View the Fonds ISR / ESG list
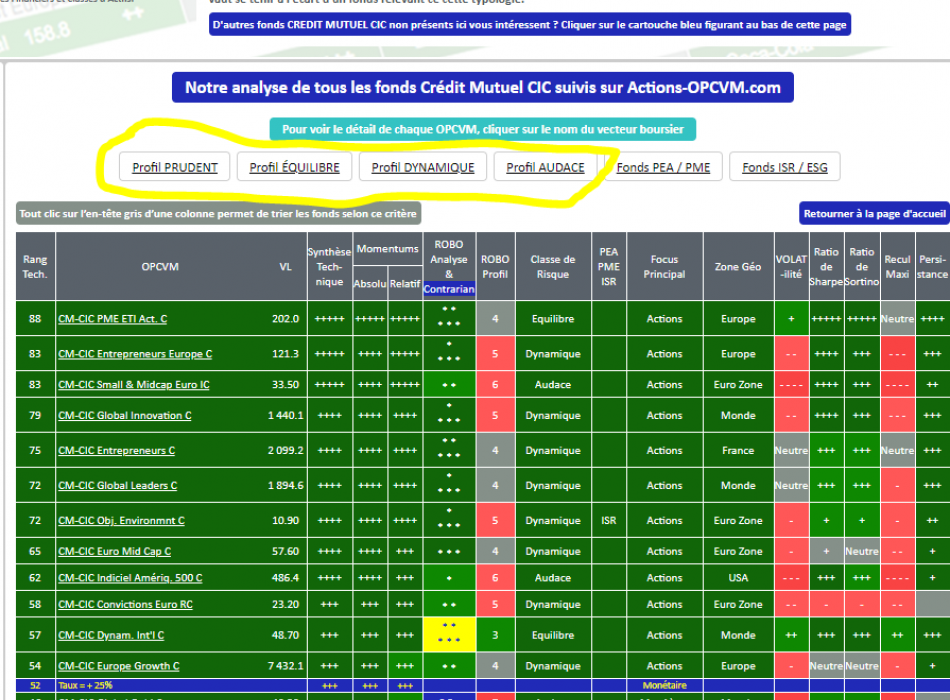Image resolution: width=950 pixels, height=700 pixels. (785, 167)
